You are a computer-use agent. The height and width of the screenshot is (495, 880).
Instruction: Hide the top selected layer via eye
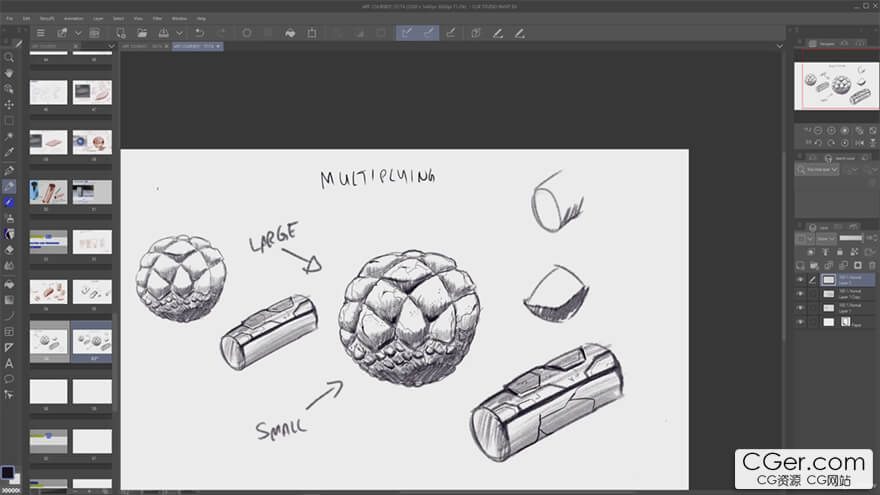click(x=800, y=279)
